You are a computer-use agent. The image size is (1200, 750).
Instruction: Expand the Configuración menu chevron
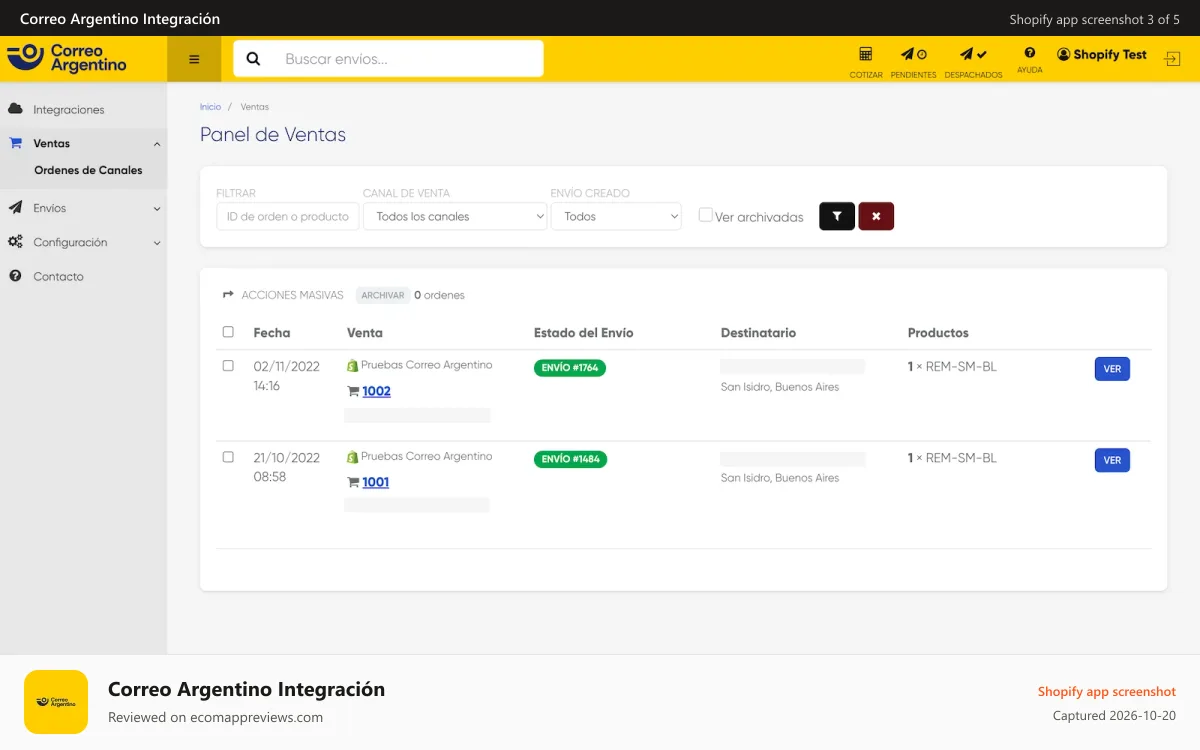point(157,243)
